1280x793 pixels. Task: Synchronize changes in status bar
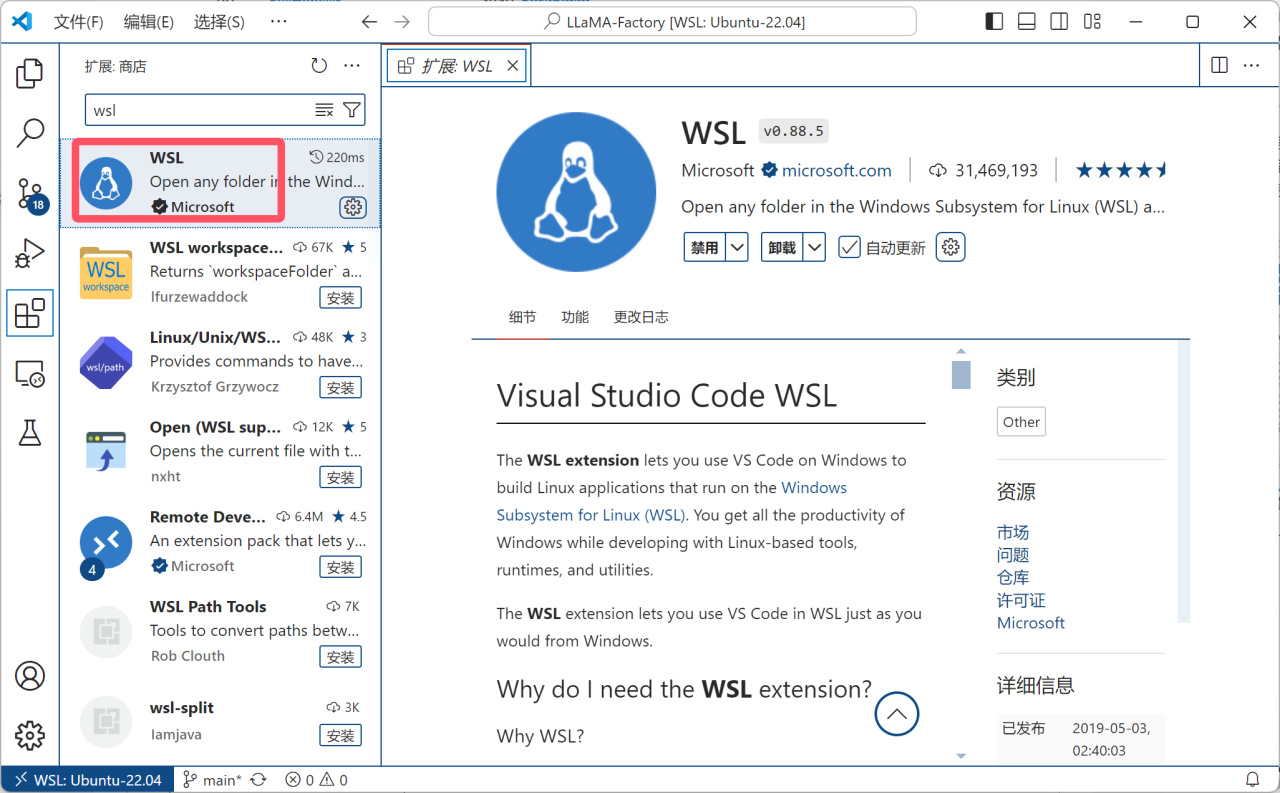point(259,780)
